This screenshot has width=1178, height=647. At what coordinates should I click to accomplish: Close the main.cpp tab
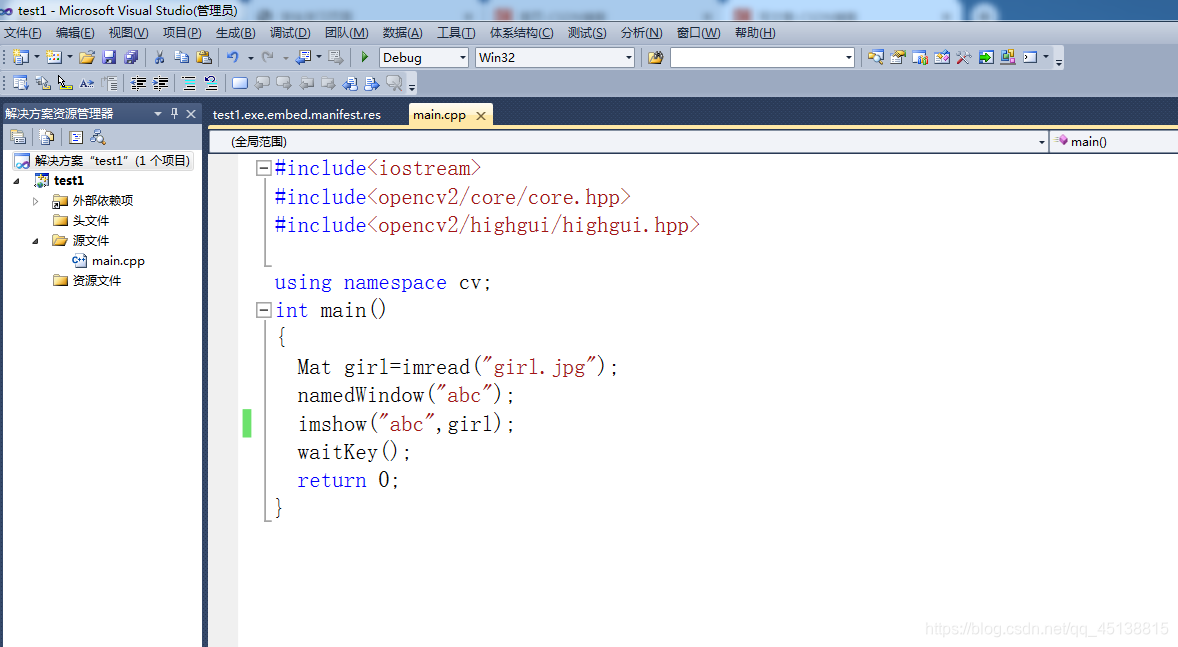pyautogui.click(x=481, y=116)
